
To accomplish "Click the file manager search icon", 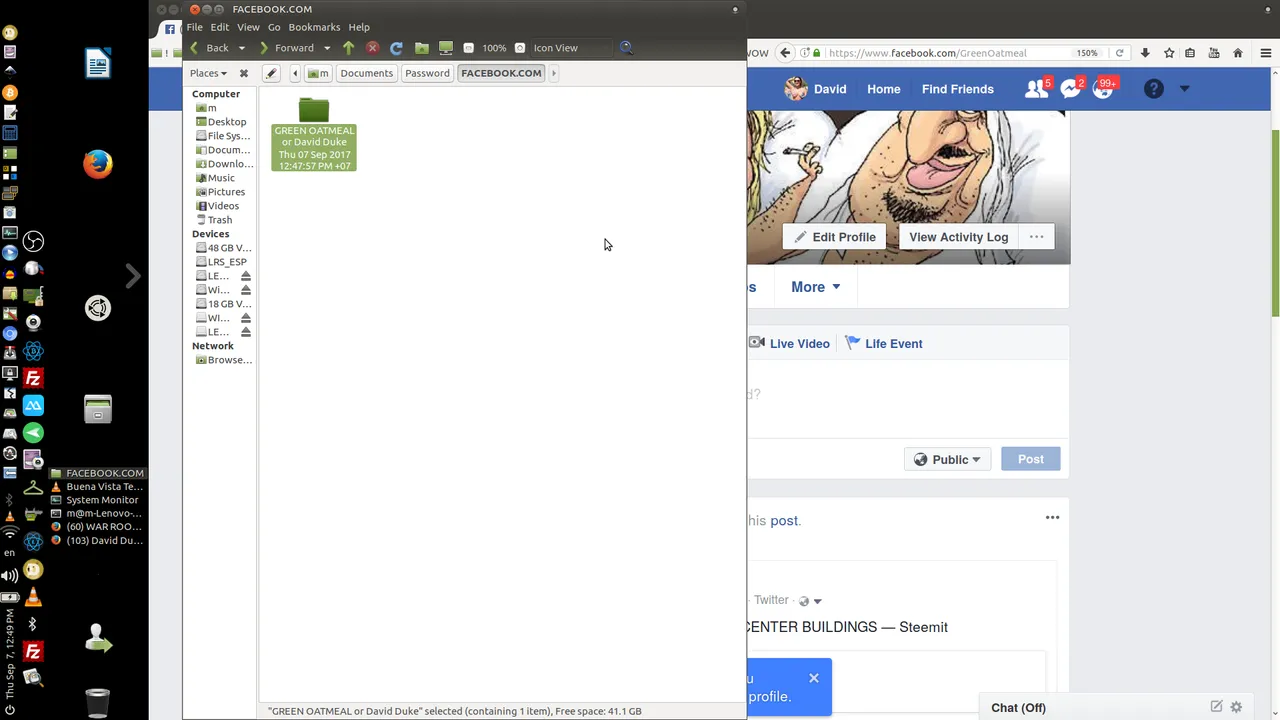I will (626, 47).
